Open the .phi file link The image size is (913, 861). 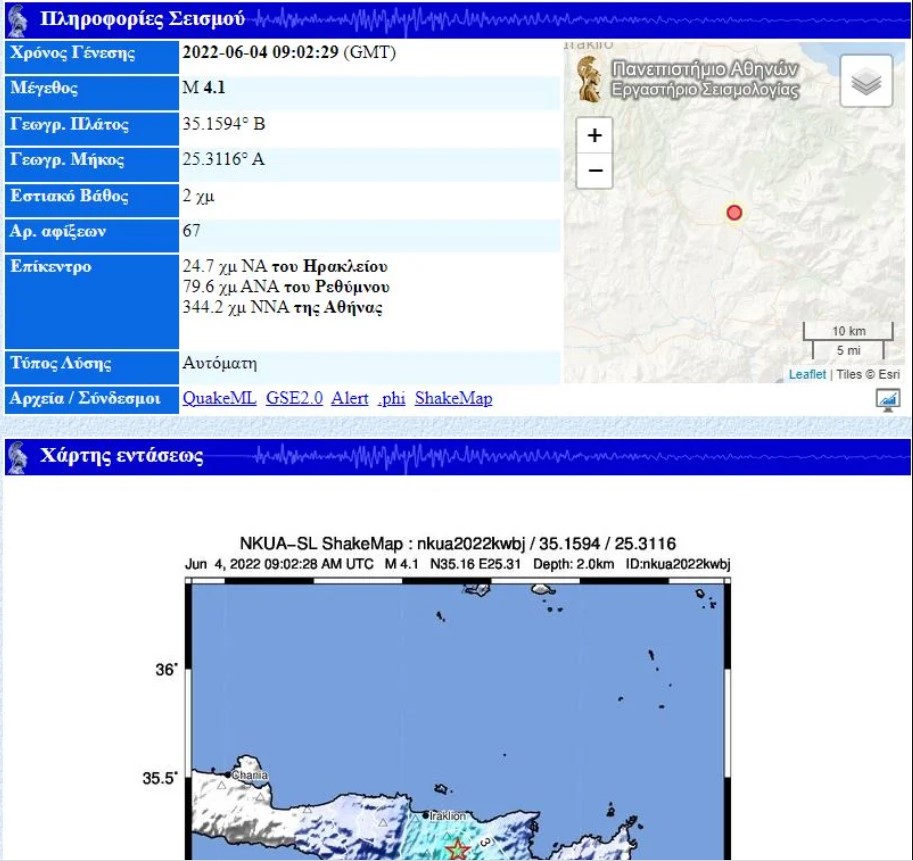click(391, 398)
